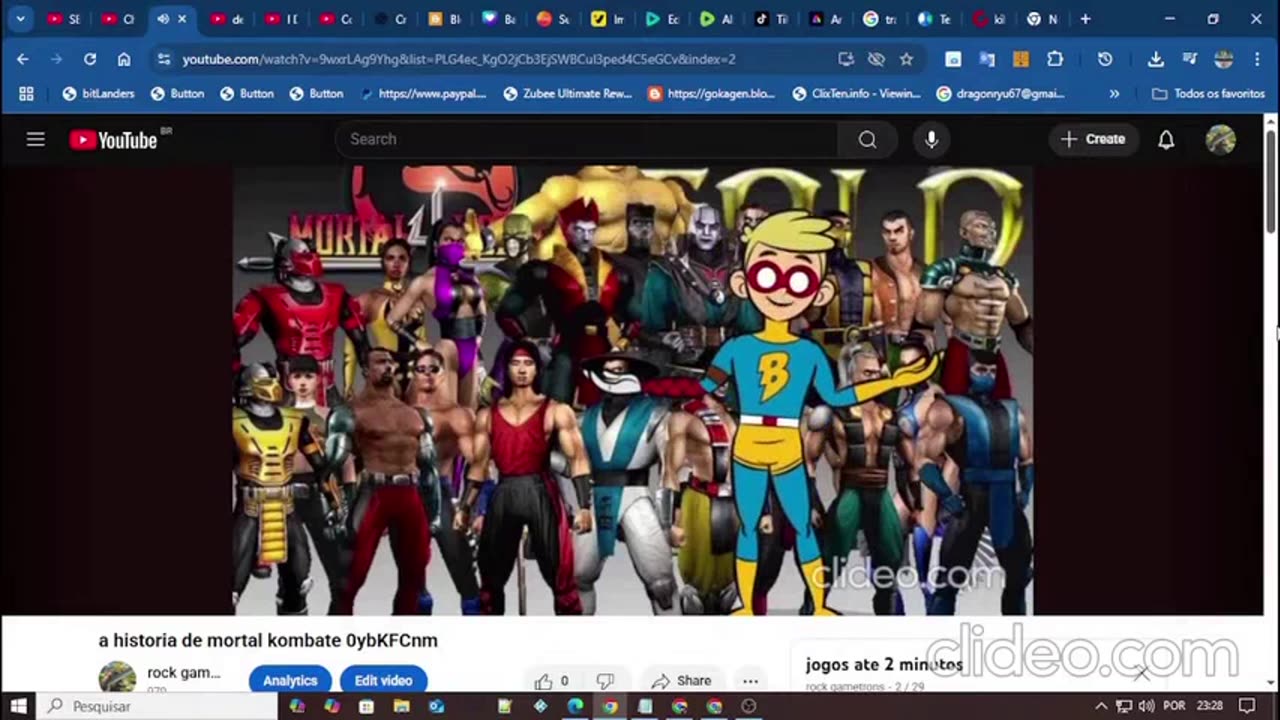Click the magnifier search button
This screenshot has width=1280, height=720.
[867, 139]
